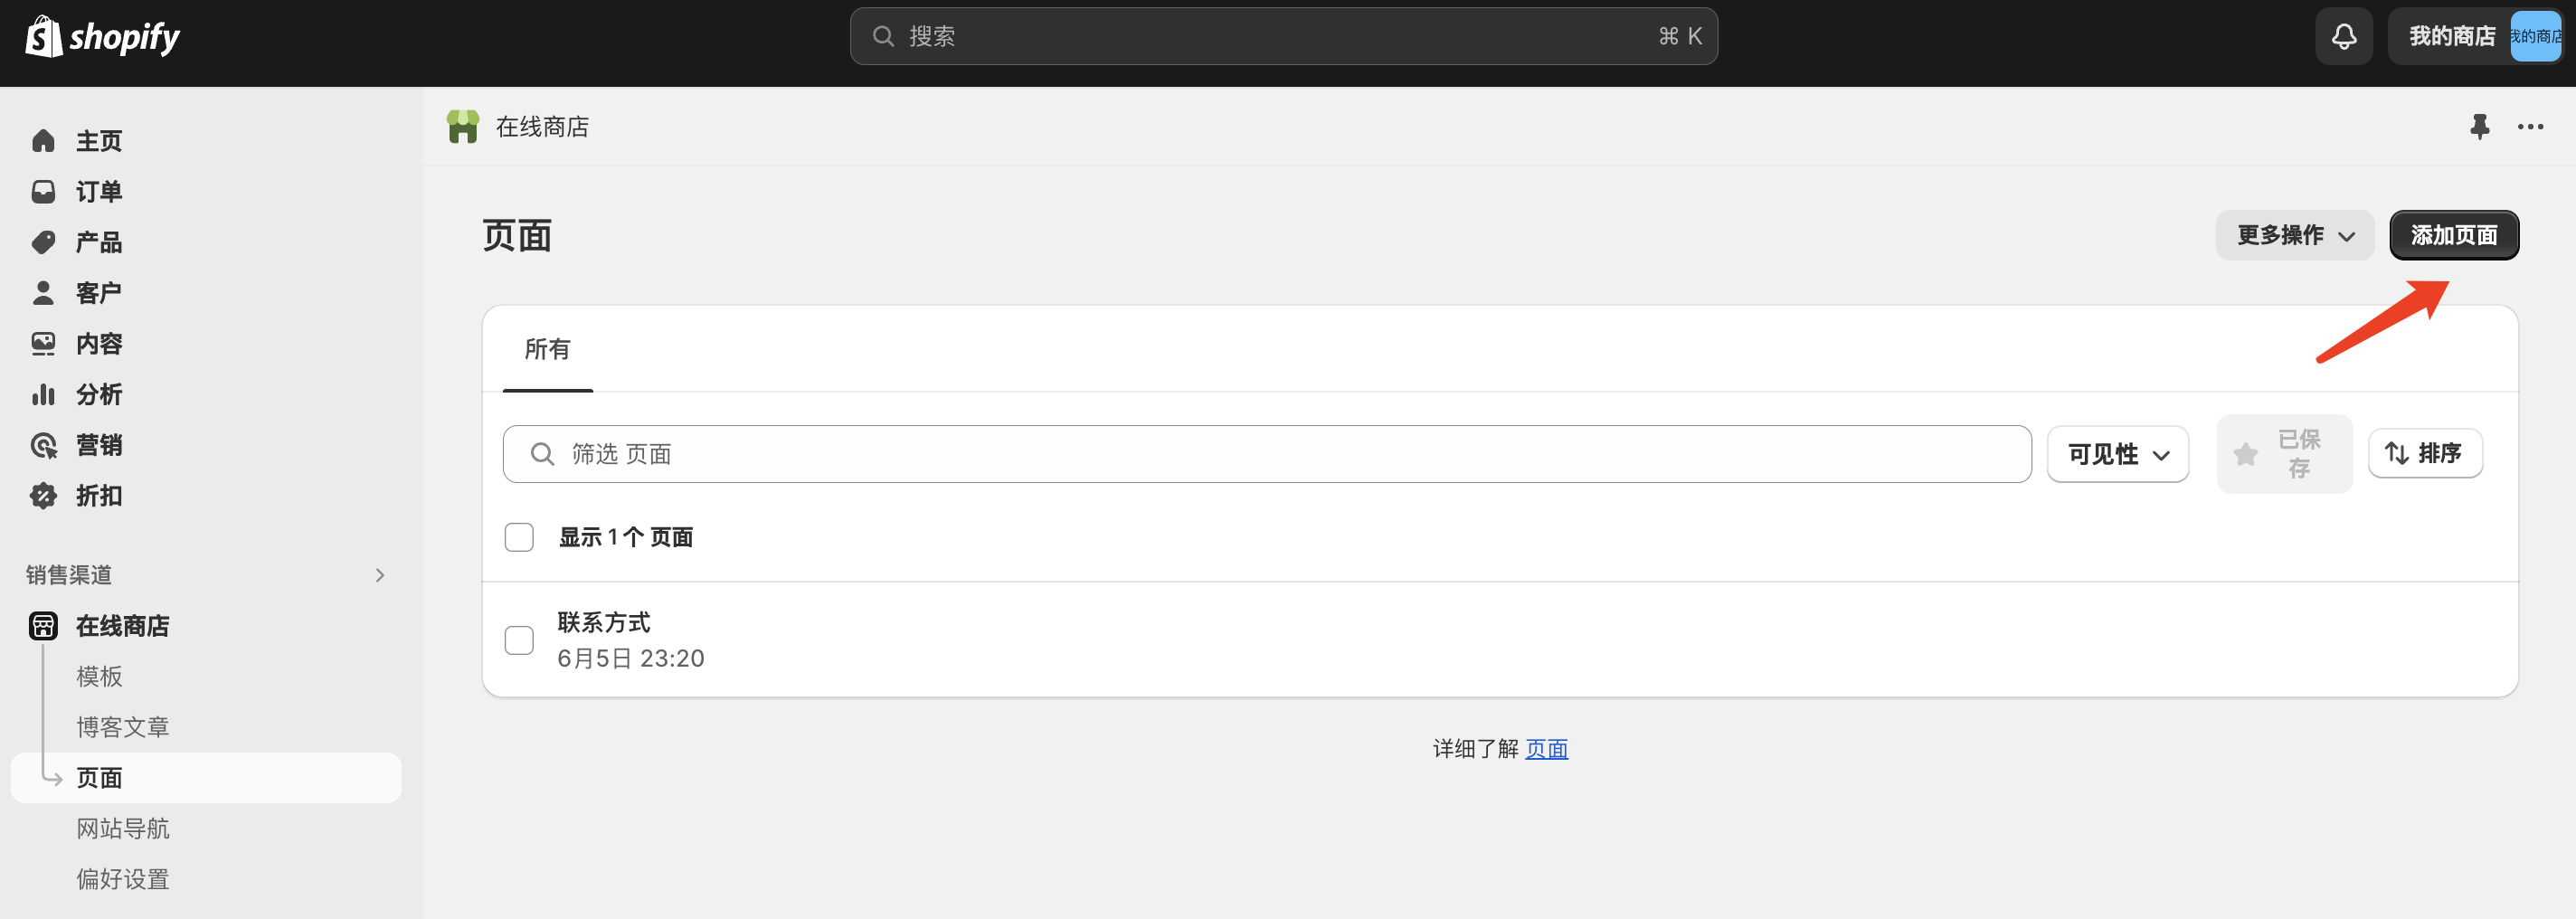Screen dimensions: 2576x919
Task: Click the 我的商店 account avatar
Action: coord(2535,37)
